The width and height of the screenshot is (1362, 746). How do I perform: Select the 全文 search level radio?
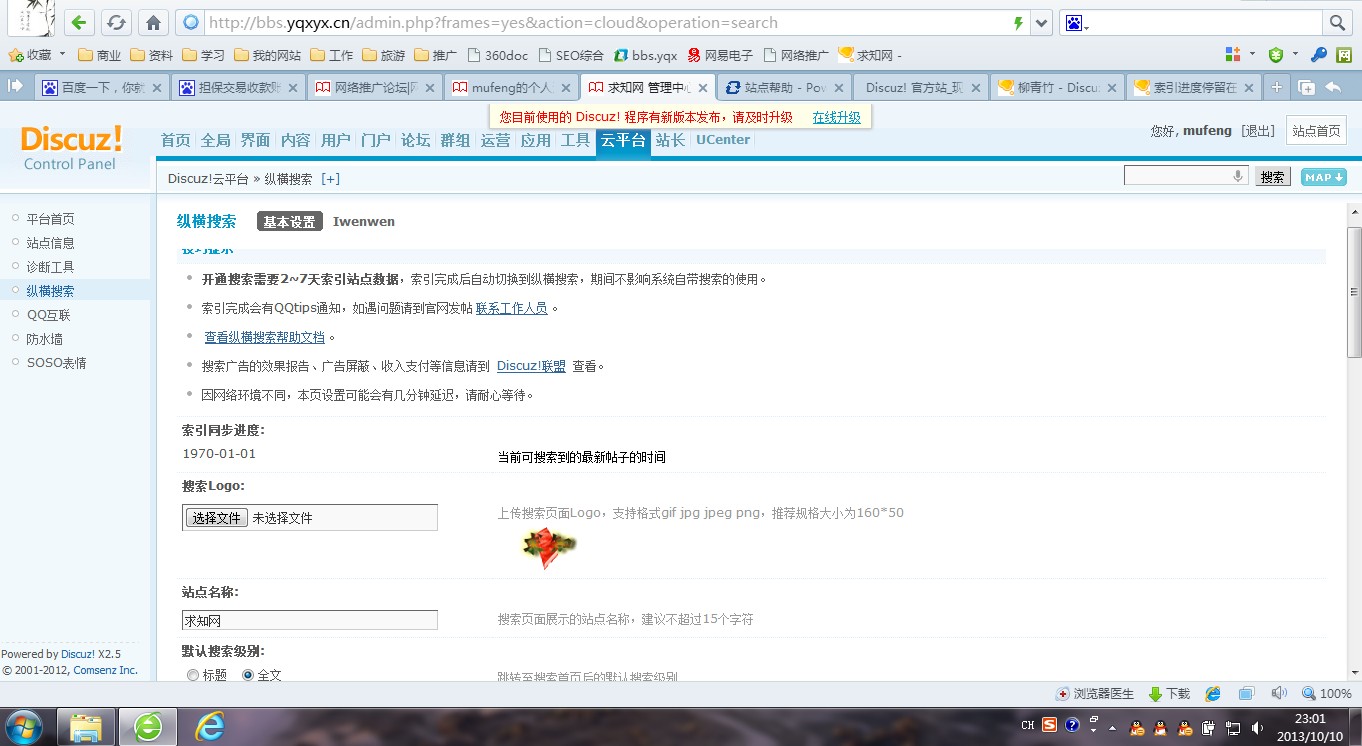(248, 675)
